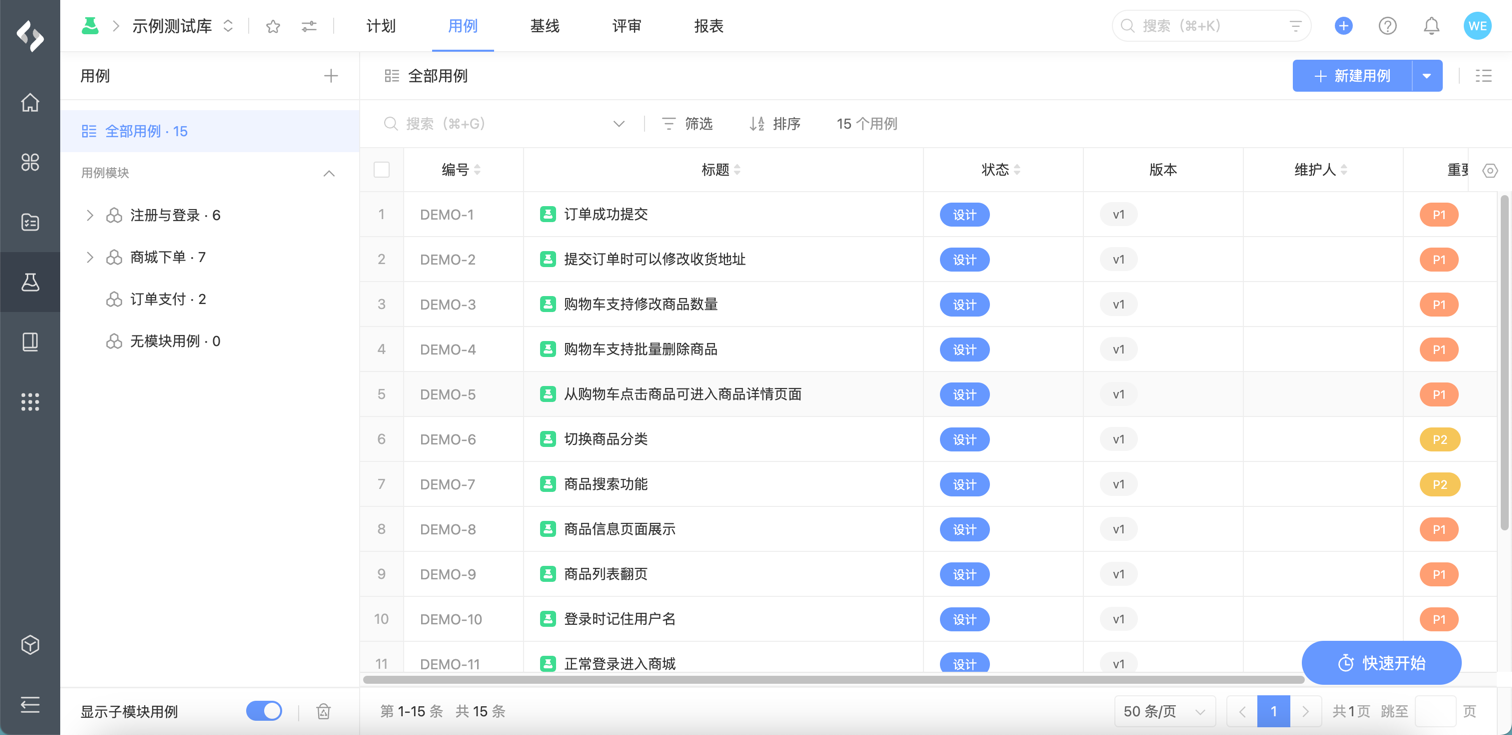Click the P2 priority badge for DEMO-7
Viewport: 1512px width, 735px height.
point(1440,484)
